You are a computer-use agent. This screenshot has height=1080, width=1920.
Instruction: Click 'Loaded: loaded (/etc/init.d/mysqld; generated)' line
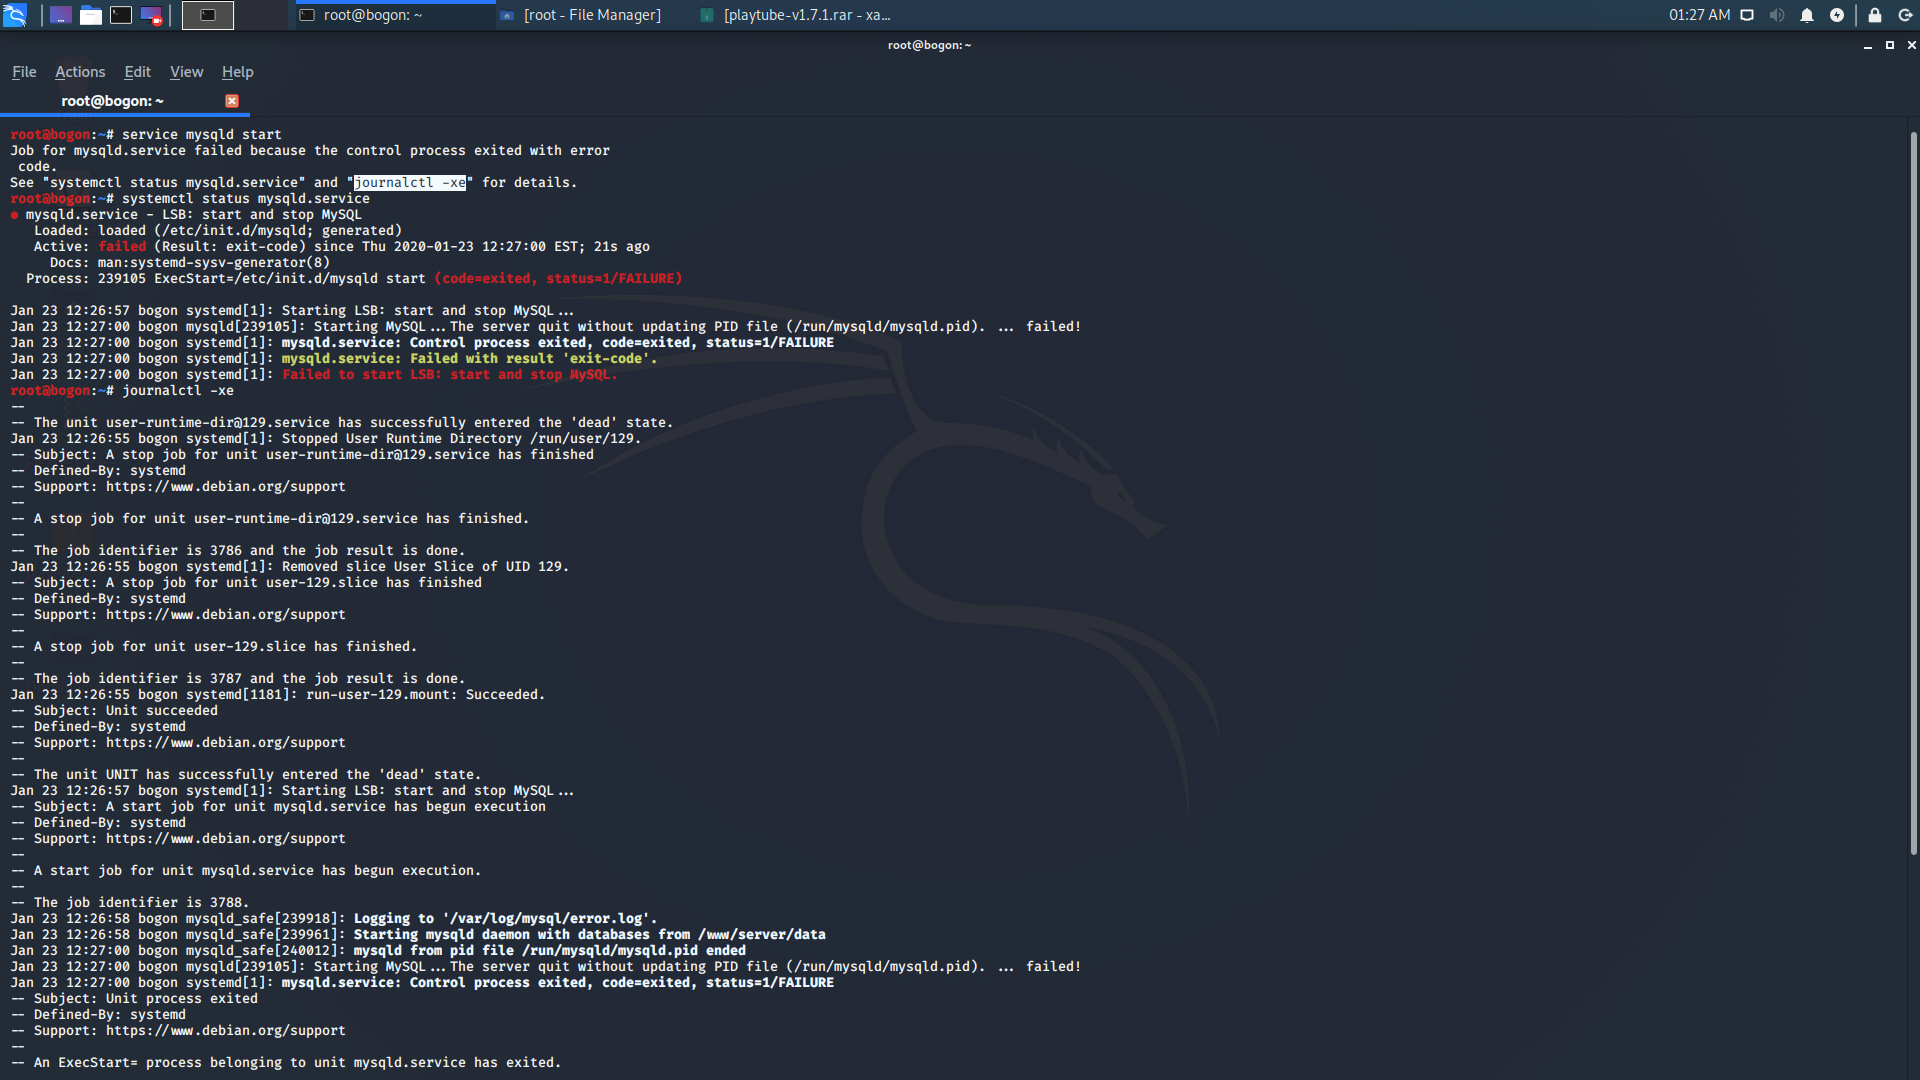[218, 231]
